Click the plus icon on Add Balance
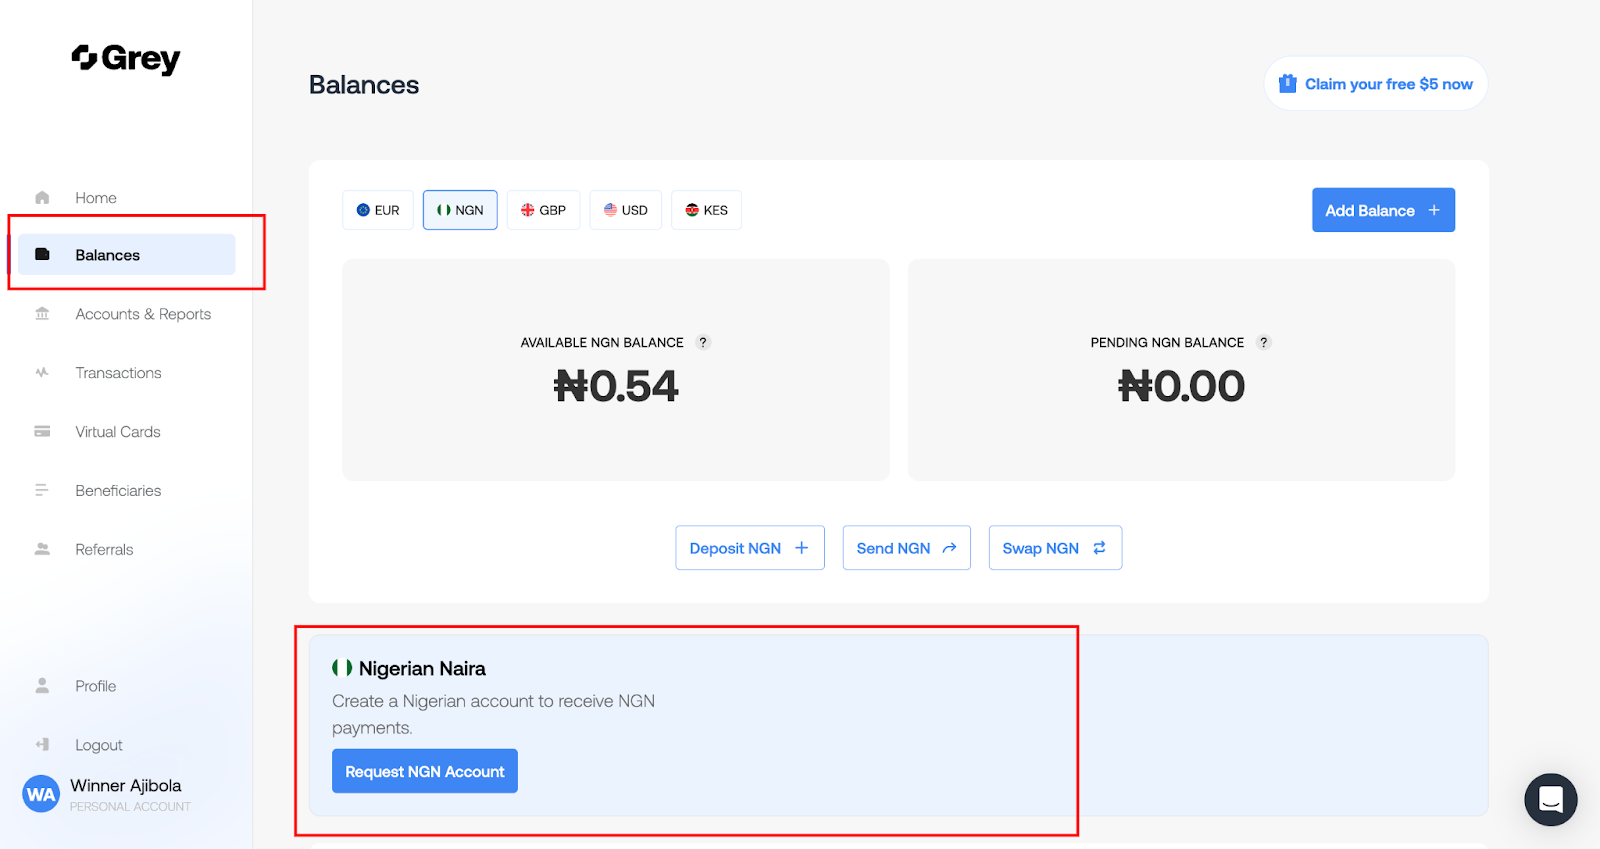 1434,210
